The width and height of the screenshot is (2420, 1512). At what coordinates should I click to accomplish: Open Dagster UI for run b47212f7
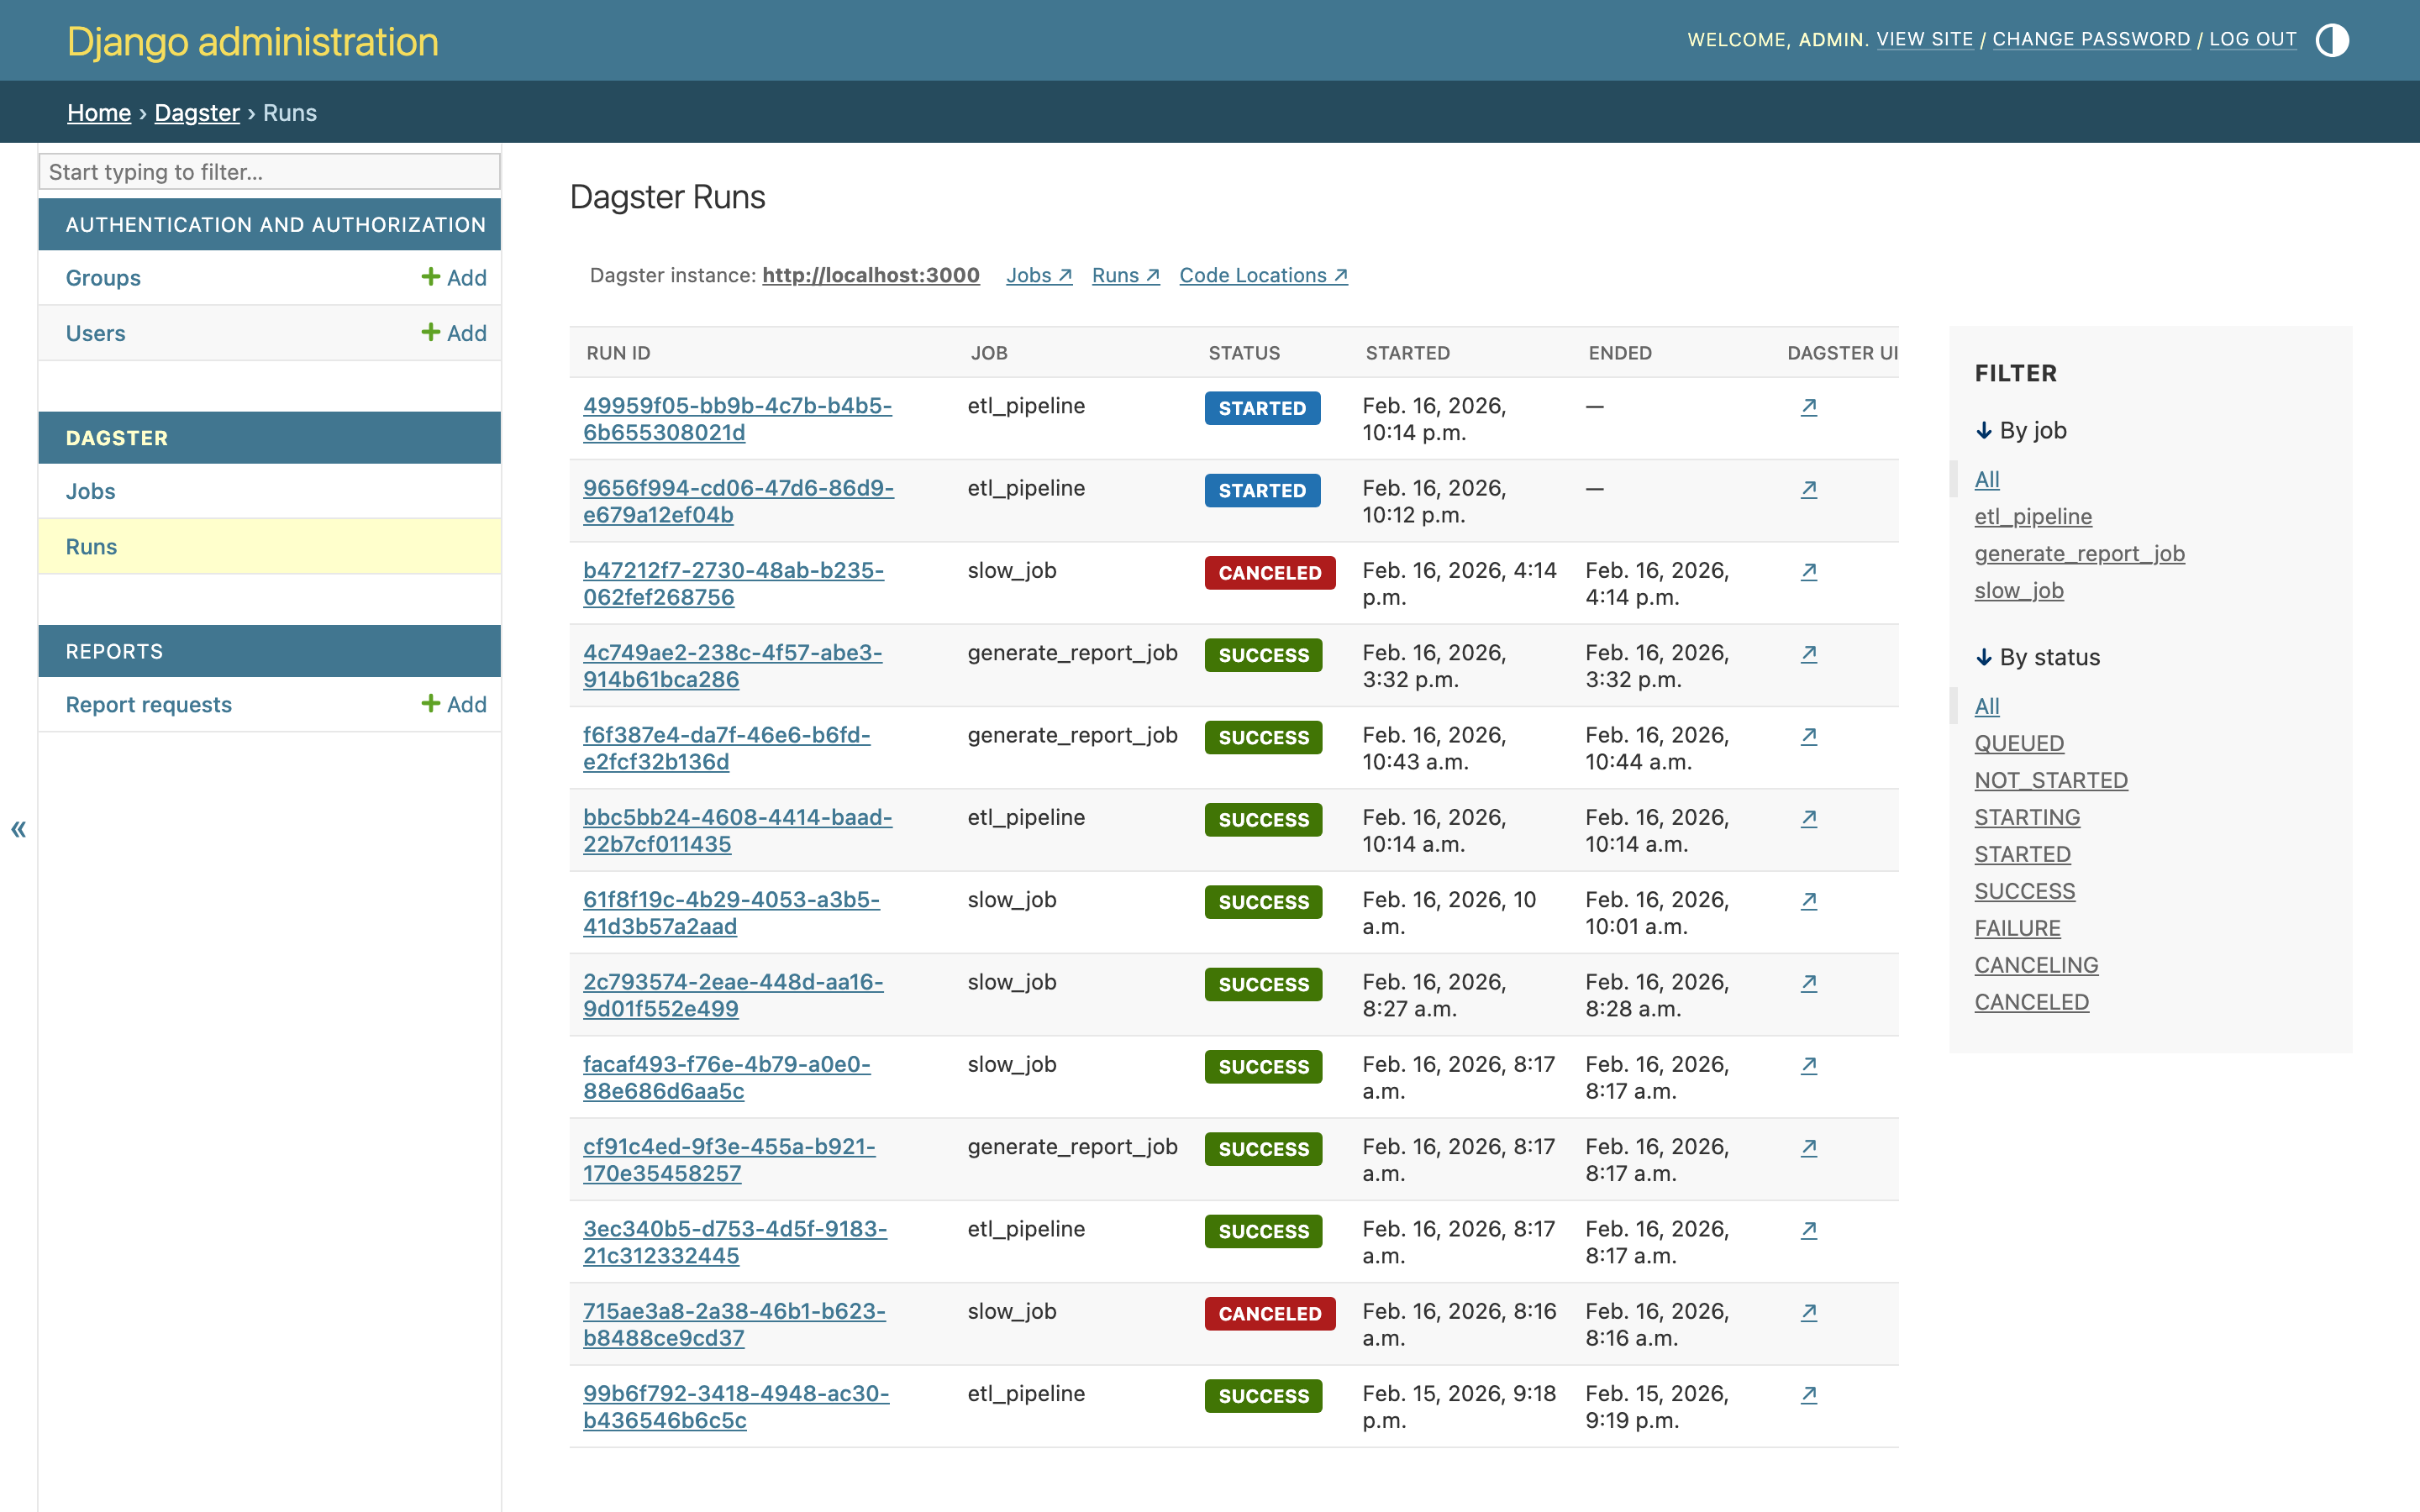point(1808,570)
